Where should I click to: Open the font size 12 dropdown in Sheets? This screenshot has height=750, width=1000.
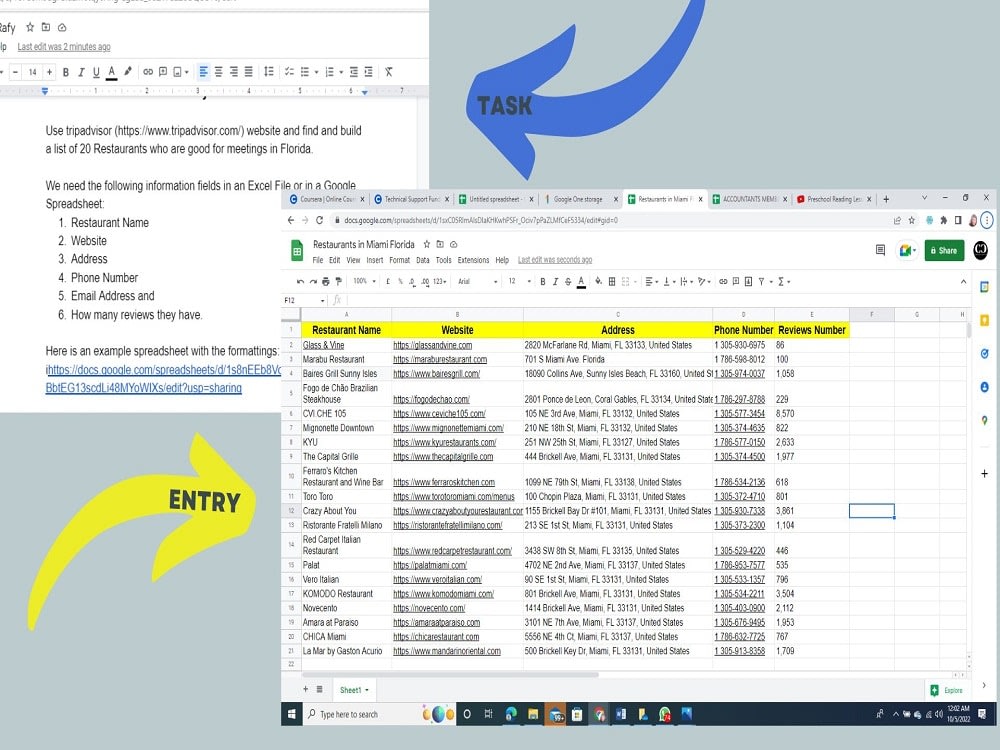click(519, 281)
